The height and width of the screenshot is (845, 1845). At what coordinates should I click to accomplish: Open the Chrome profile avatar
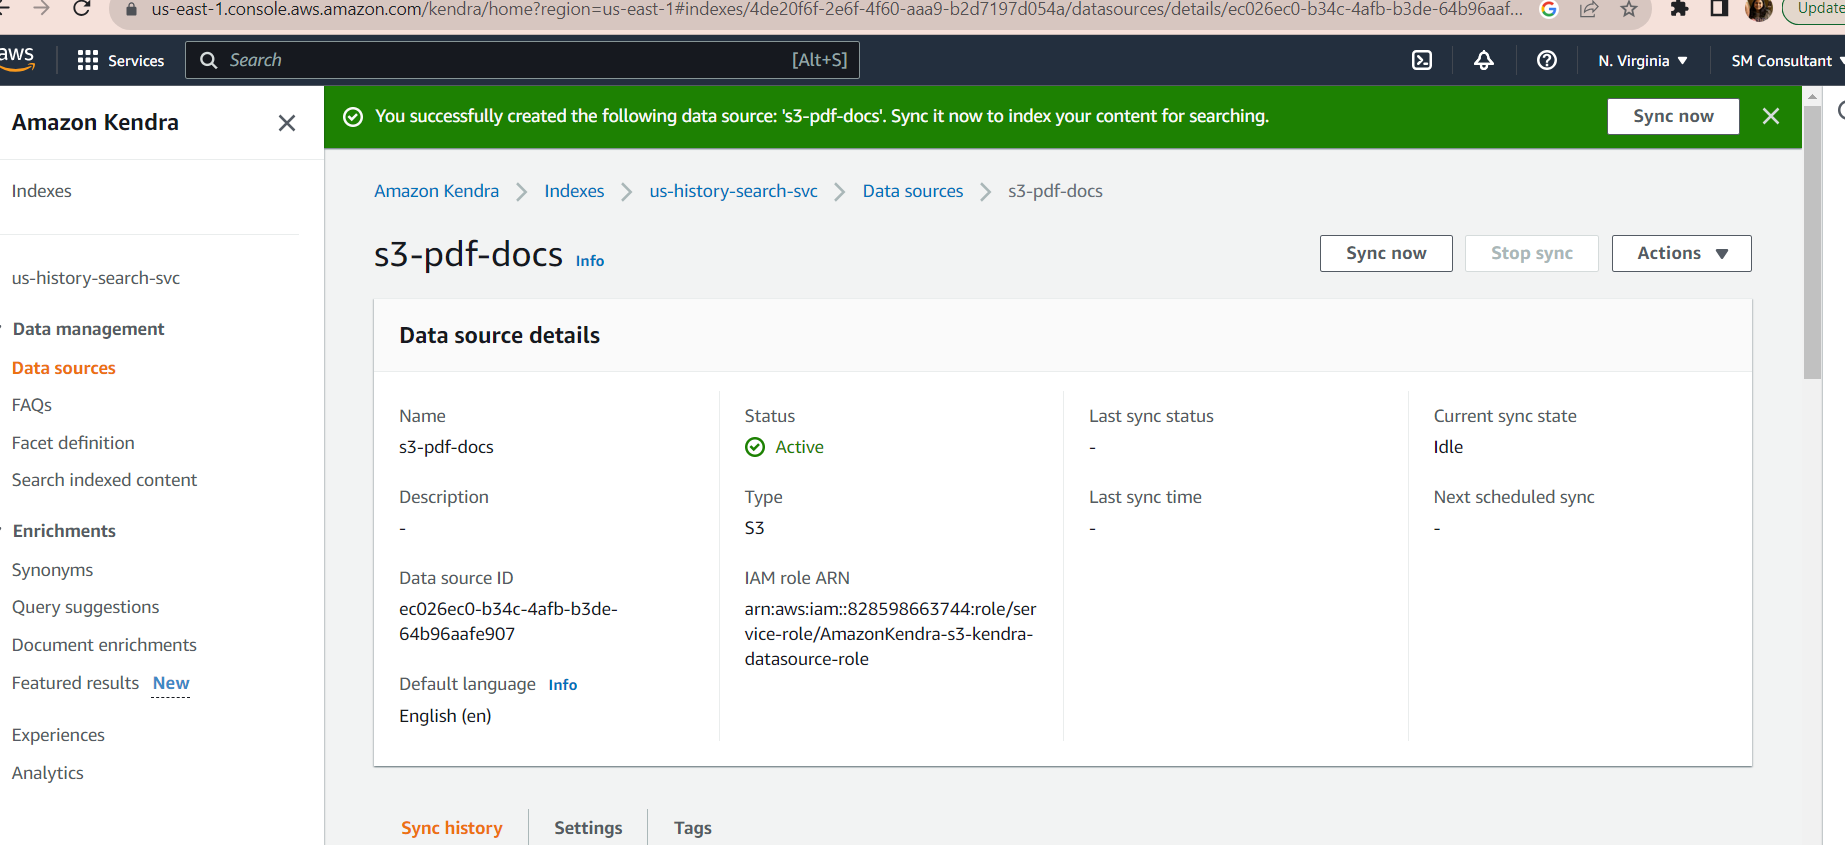coord(1758,9)
